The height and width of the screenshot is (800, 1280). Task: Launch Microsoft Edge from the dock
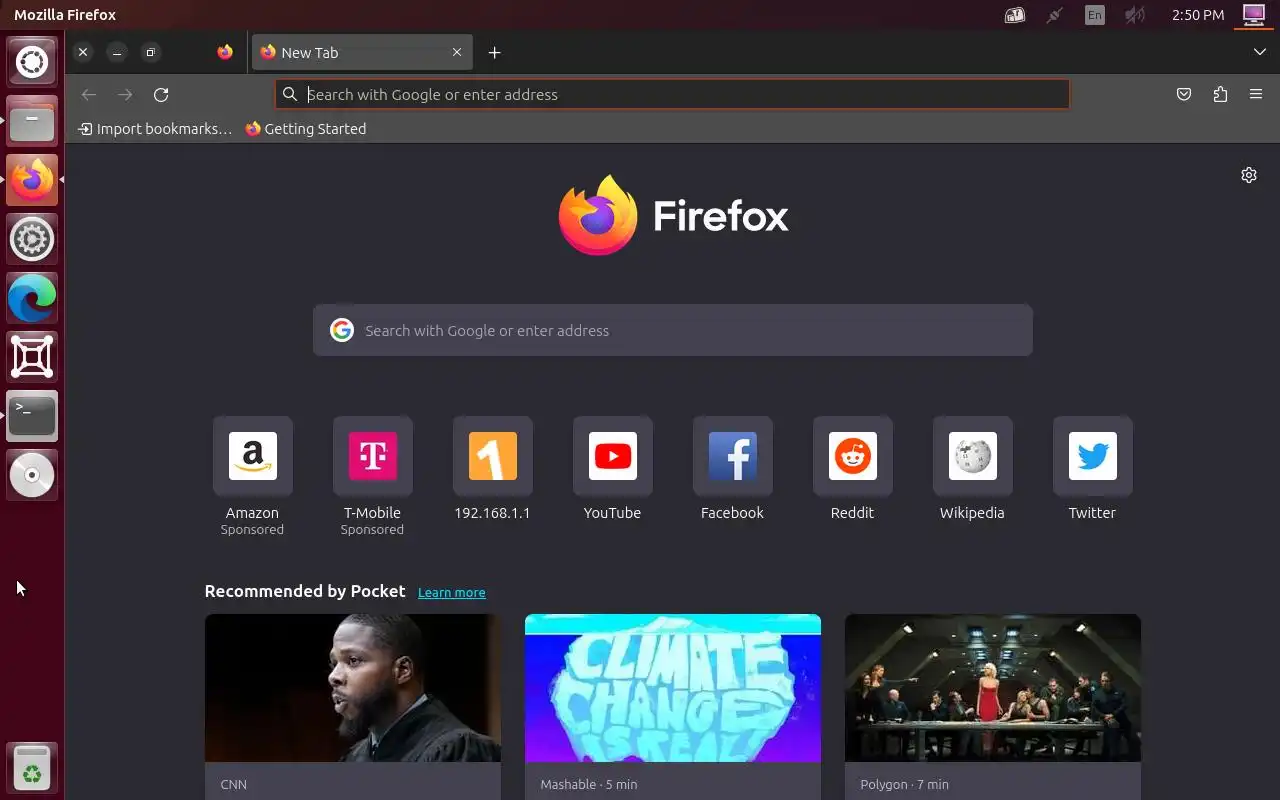point(32,298)
